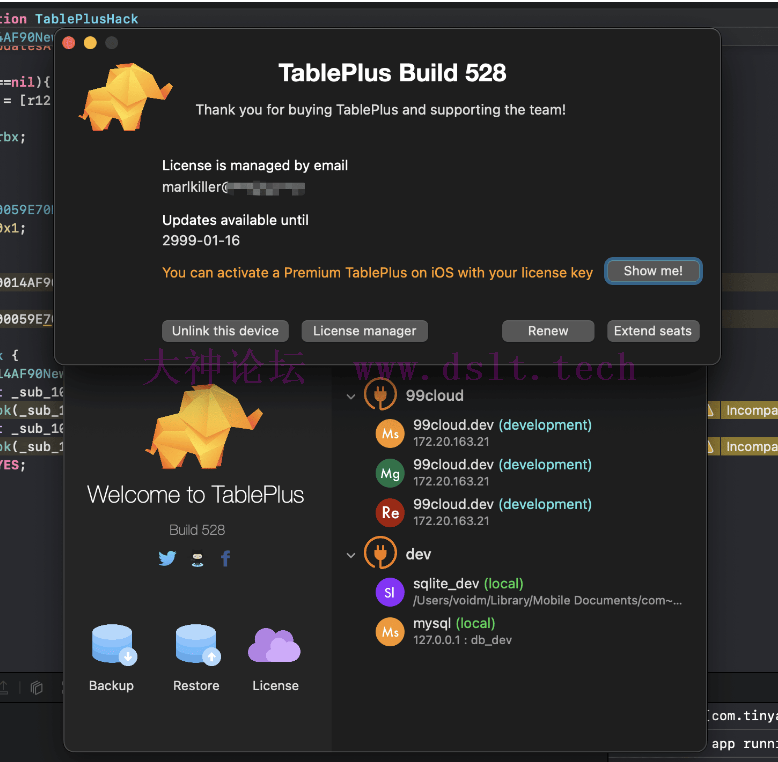Select the 99cloud group plug icon
Image resolution: width=778 pixels, height=762 pixels.
tap(380, 395)
